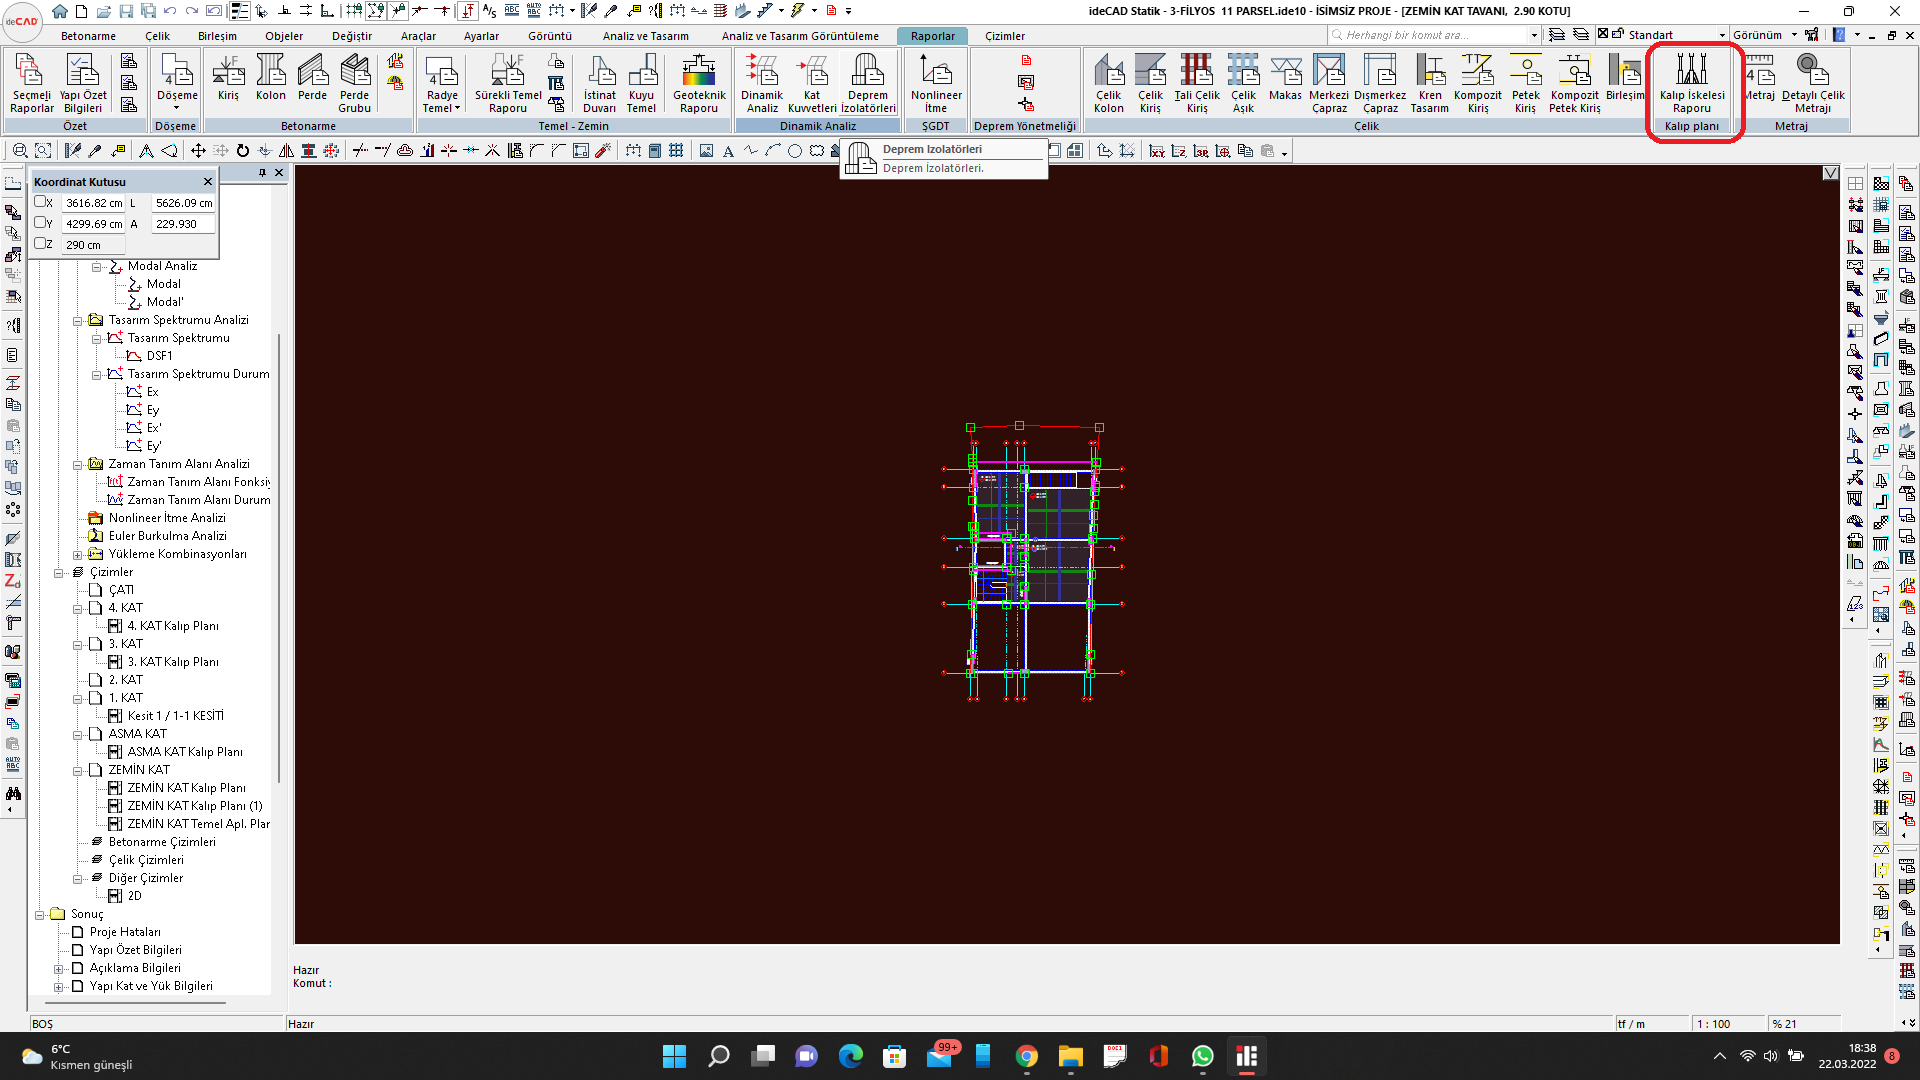This screenshot has height=1080, width=1920.
Task: Open Deprem İzolatörleri report
Action: coord(868,83)
